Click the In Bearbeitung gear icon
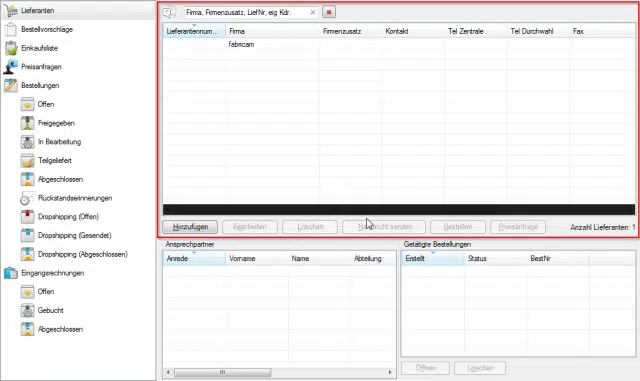 click(27, 142)
